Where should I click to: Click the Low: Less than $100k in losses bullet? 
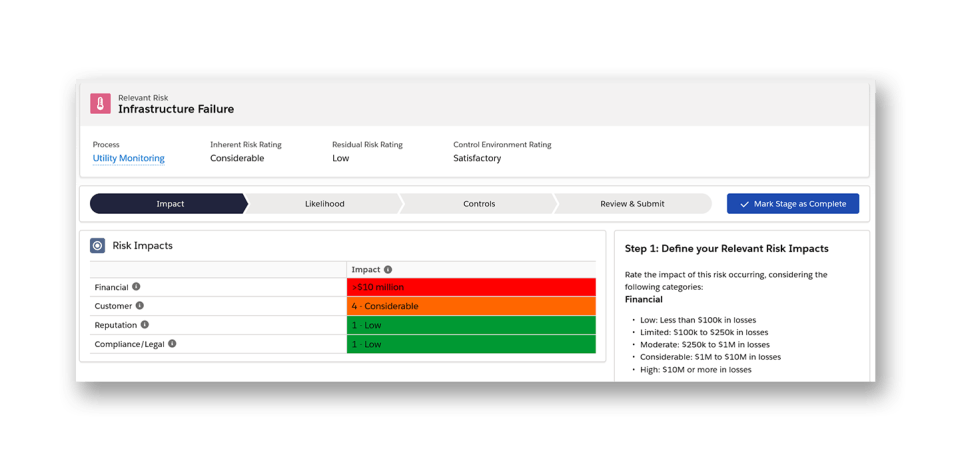pos(697,320)
